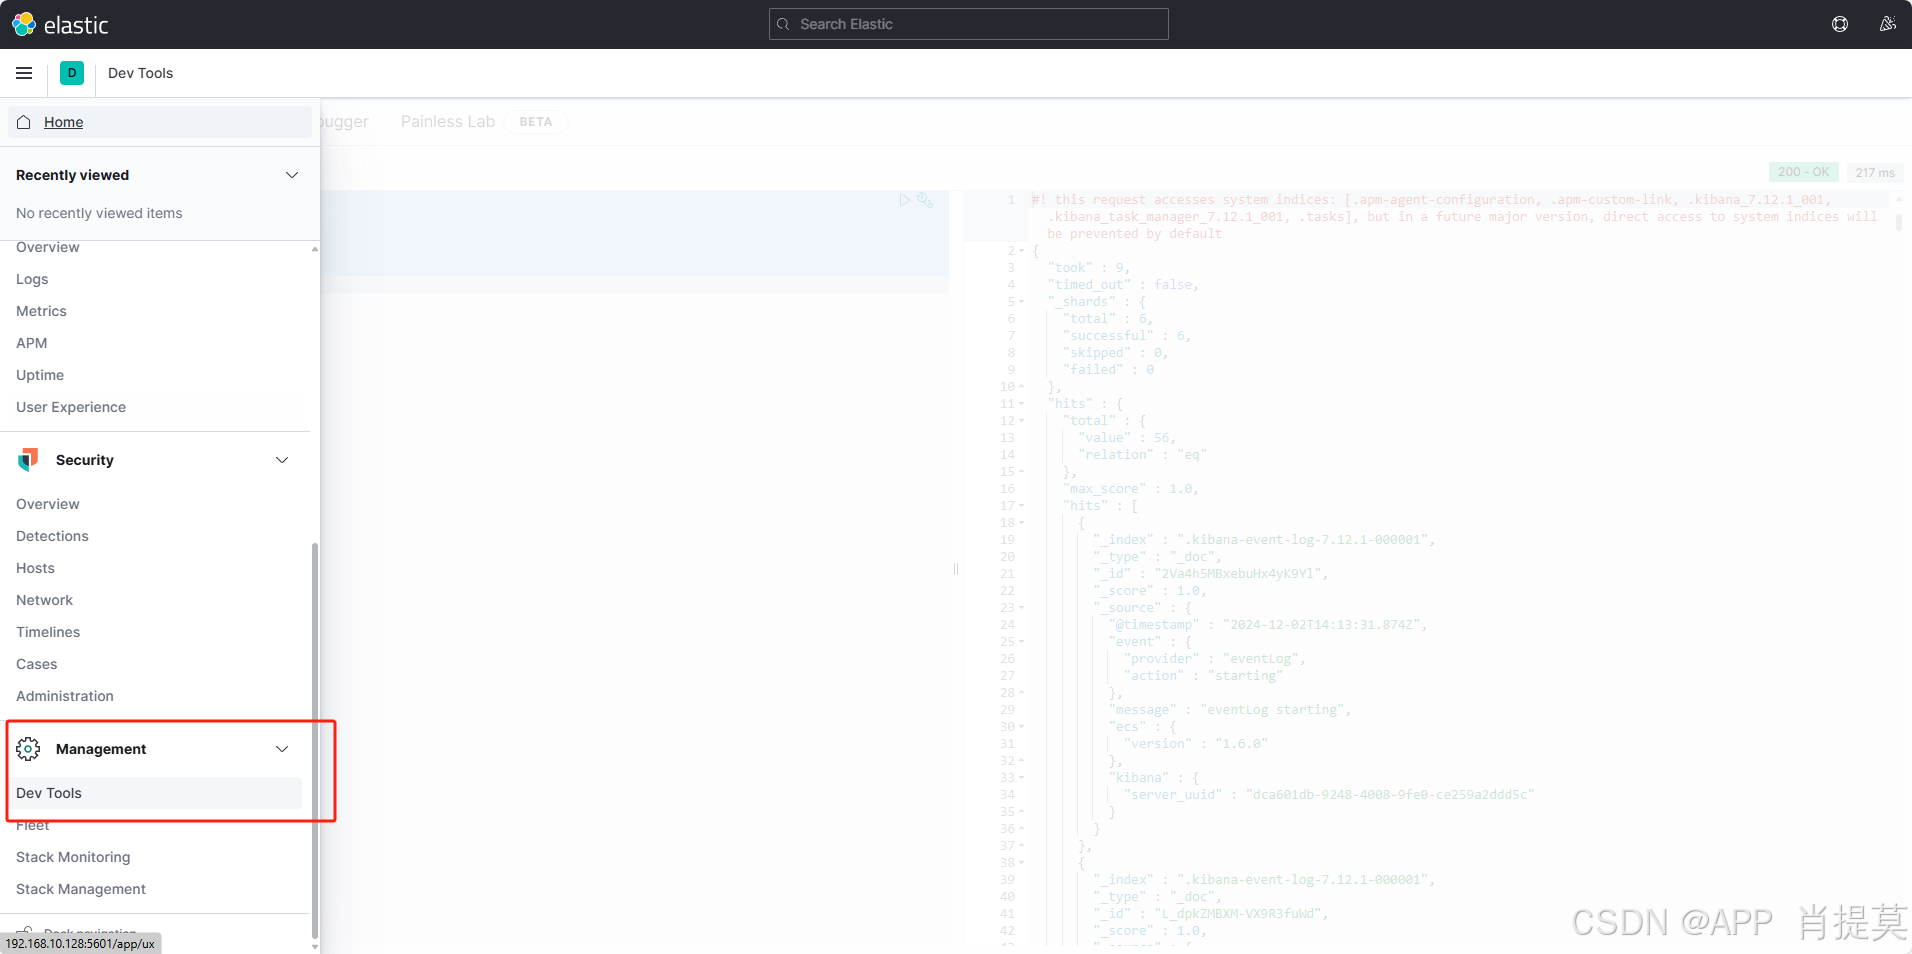The height and width of the screenshot is (954, 1912).
Task: Collapse the Recently viewed section
Action: pos(292,175)
